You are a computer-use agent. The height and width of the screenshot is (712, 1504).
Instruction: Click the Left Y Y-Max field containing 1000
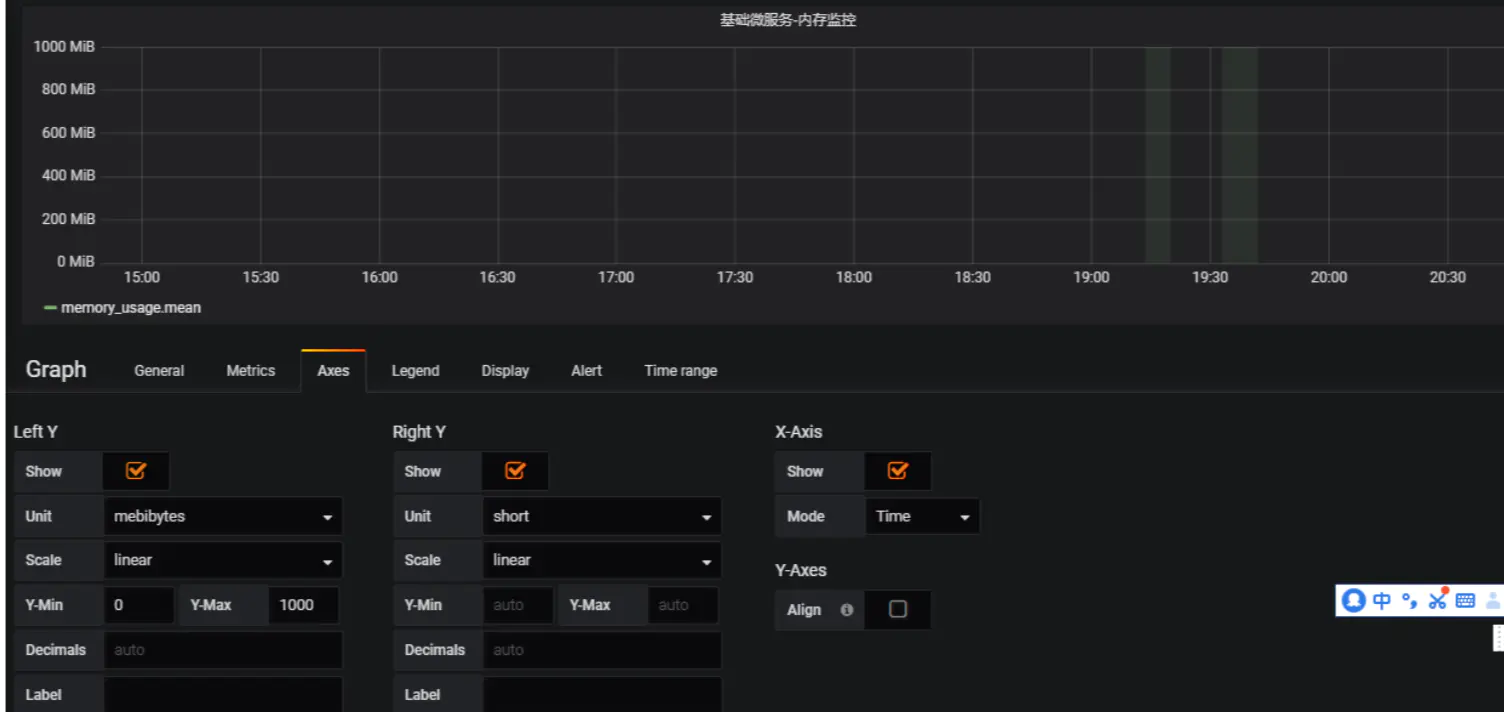303,605
